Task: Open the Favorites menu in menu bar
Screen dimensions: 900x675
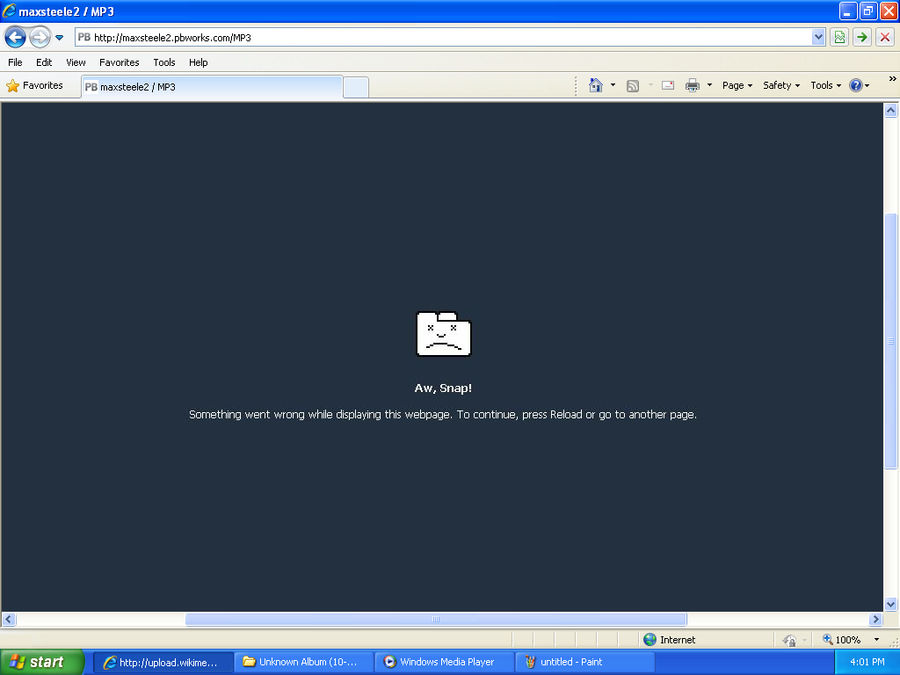Action: point(119,63)
